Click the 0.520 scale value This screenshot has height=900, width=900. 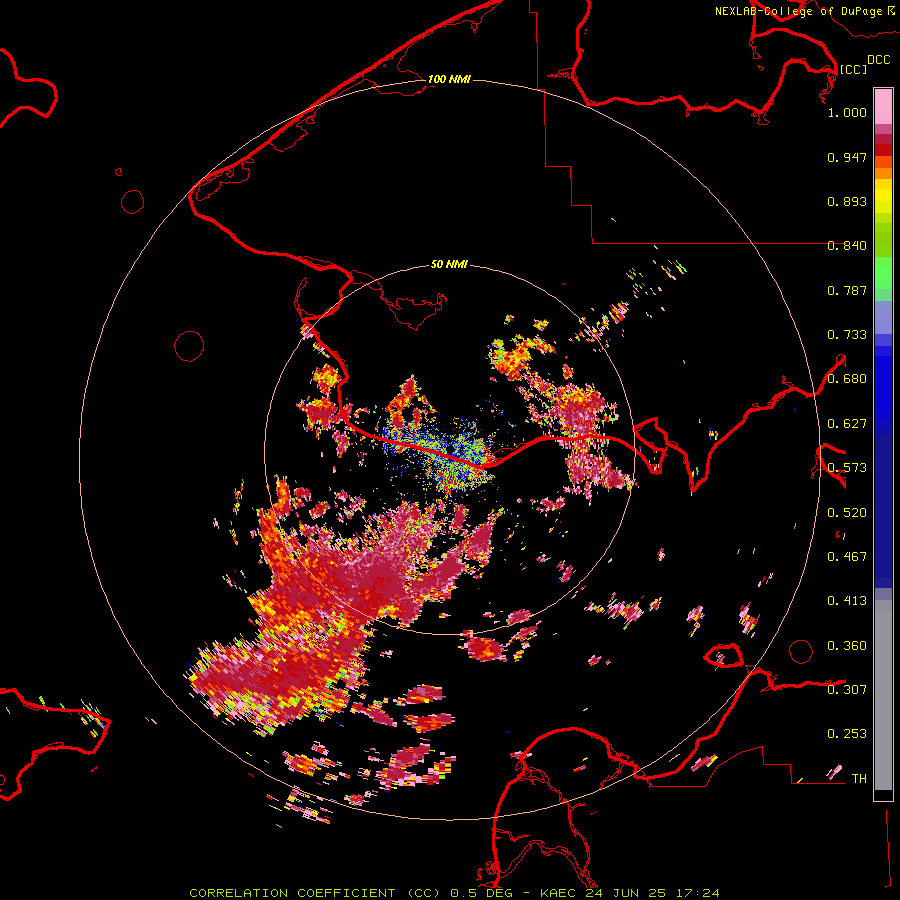pos(847,513)
